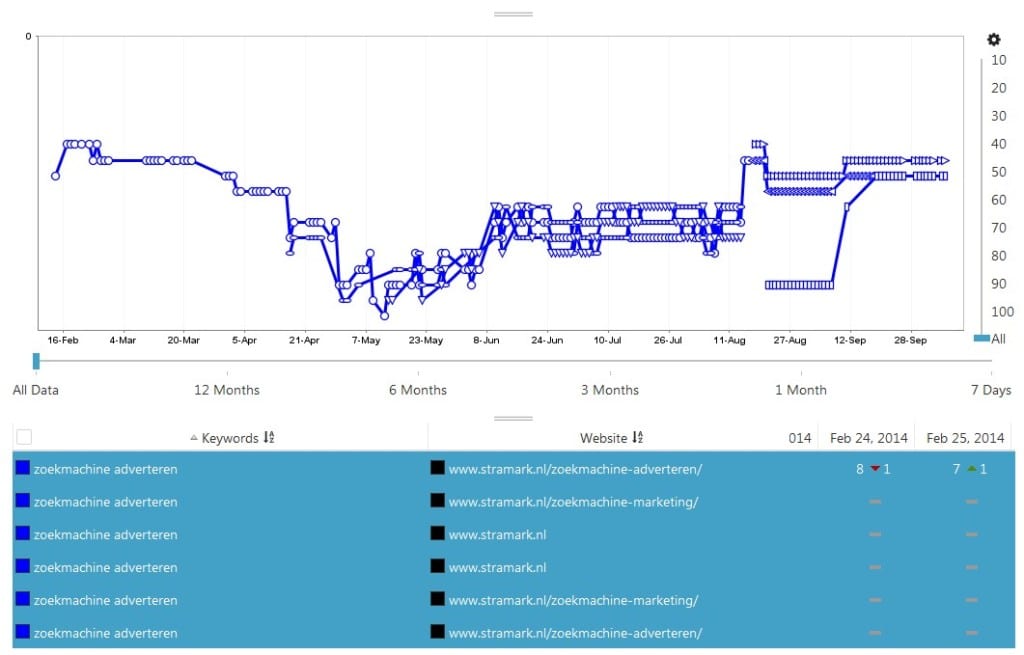Click the first data point near 16-Feb
Screen dimensions: 1024x655
pos(56,176)
